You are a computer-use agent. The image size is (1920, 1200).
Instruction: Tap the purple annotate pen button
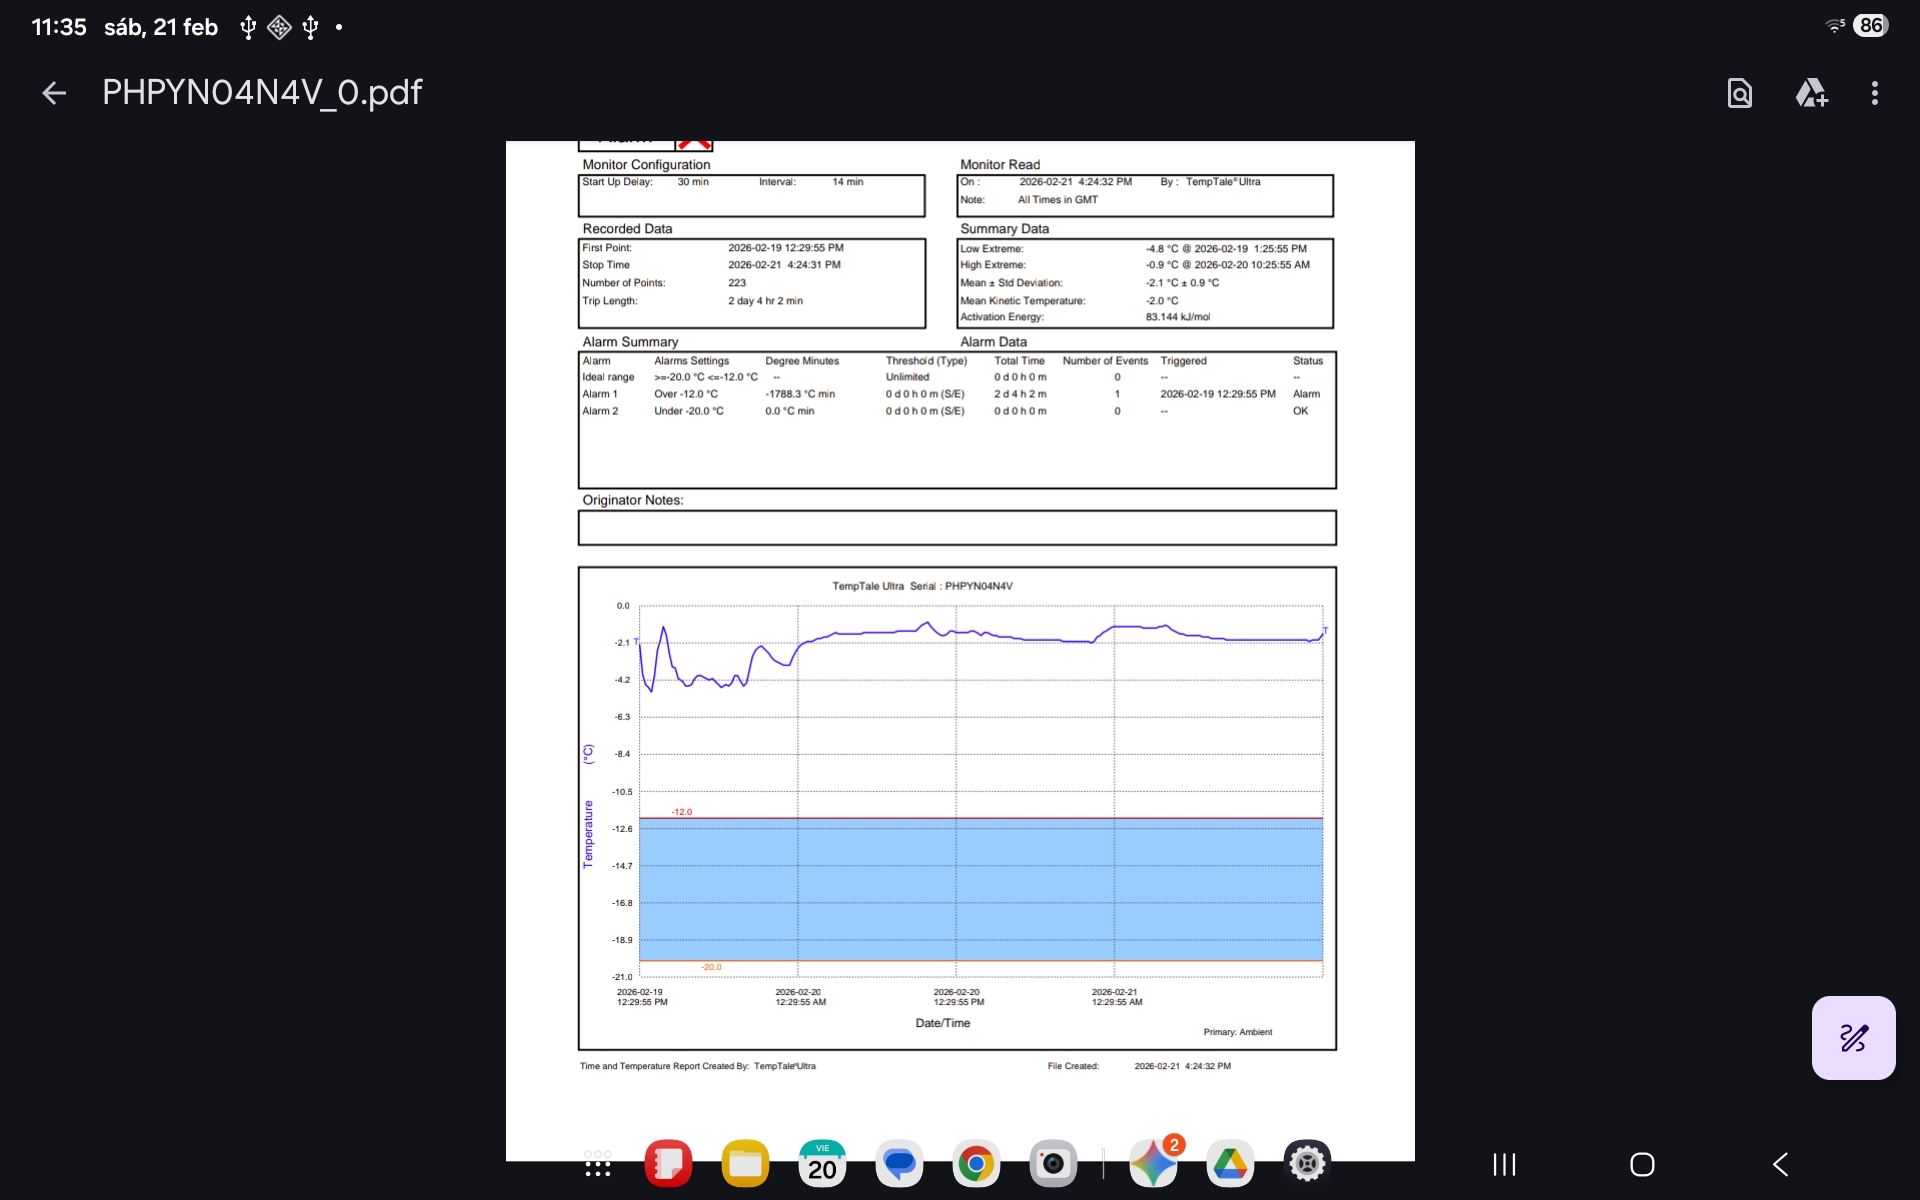pyautogui.click(x=1852, y=1037)
